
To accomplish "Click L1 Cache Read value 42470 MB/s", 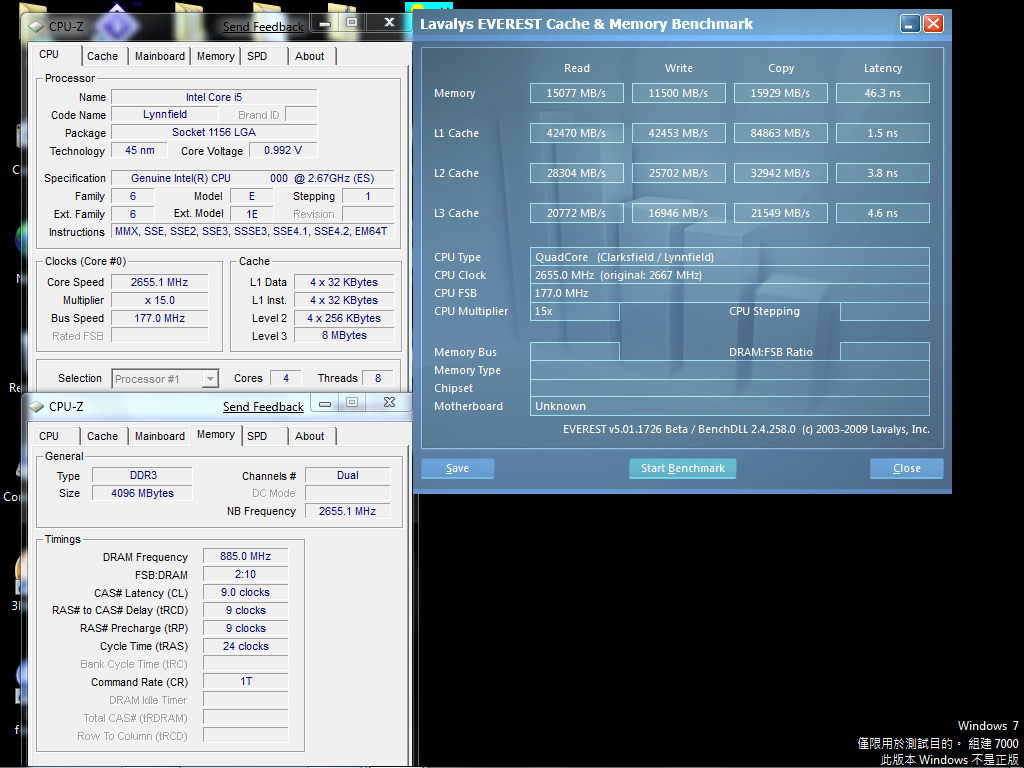I will coord(577,133).
